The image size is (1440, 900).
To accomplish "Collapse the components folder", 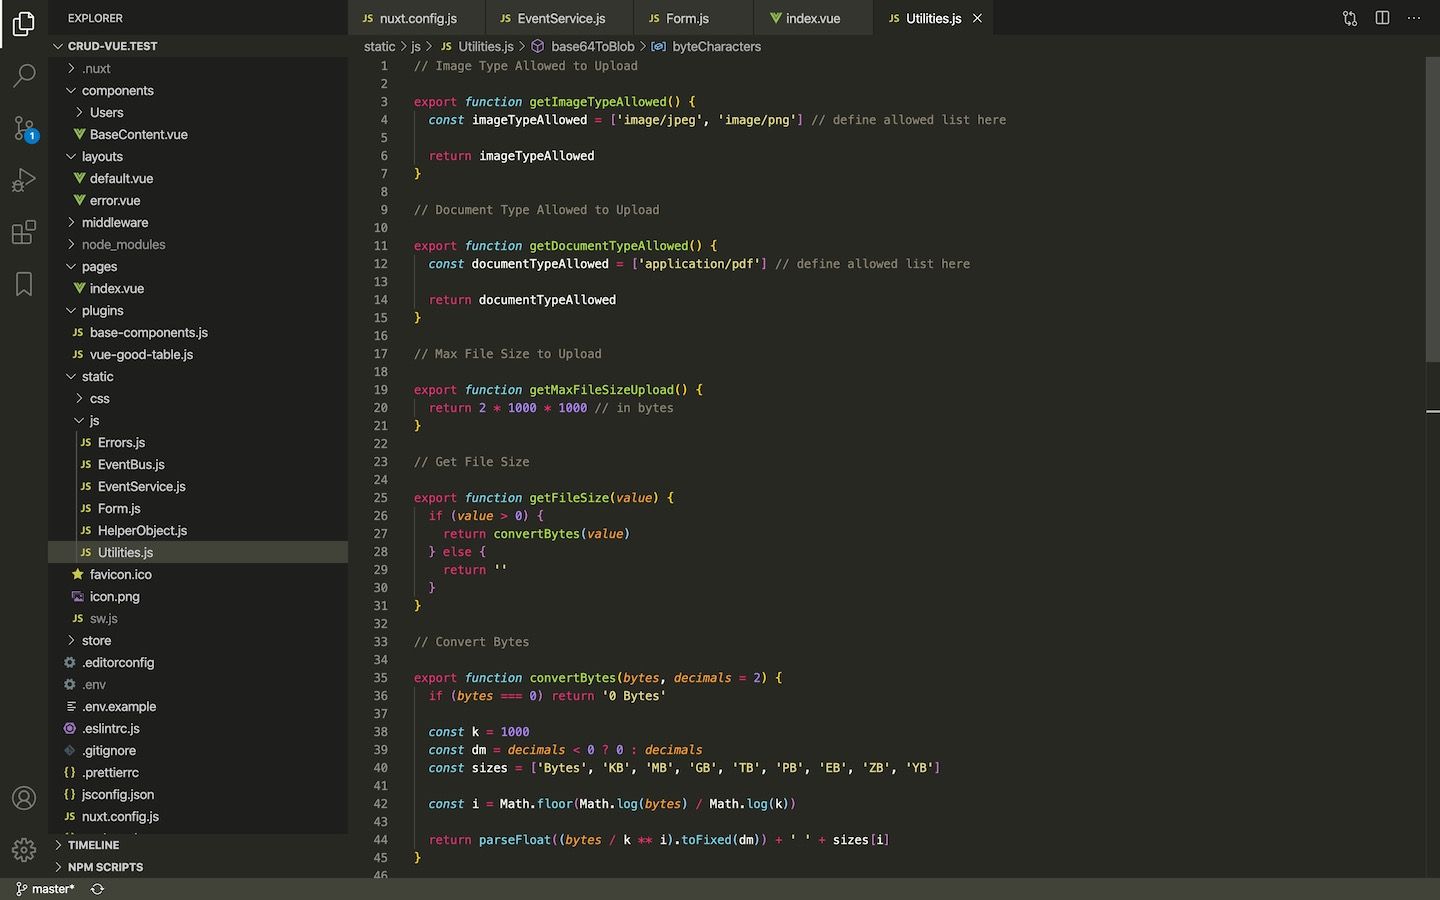I will pyautogui.click(x=117, y=90).
